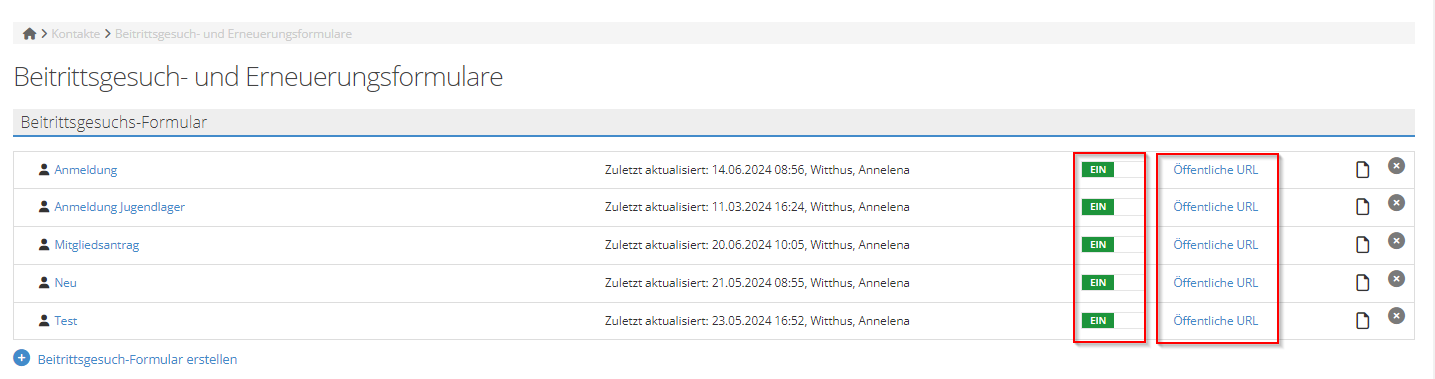This screenshot has width=1435, height=379.
Task: Remove Mitgliedsantrag using its X icon
Action: (x=1396, y=240)
